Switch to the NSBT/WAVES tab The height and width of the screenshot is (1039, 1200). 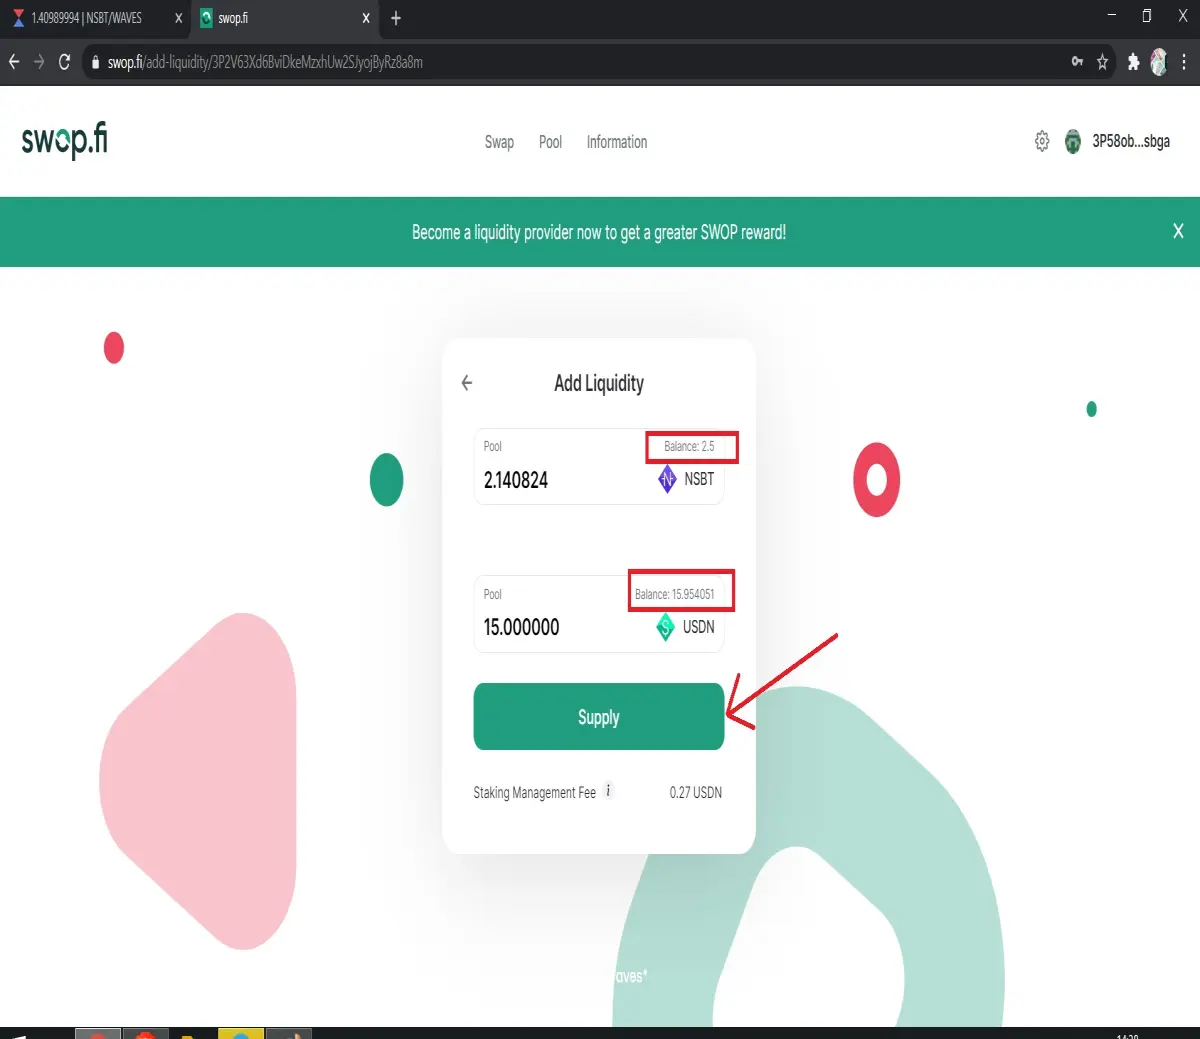[95, 18]
